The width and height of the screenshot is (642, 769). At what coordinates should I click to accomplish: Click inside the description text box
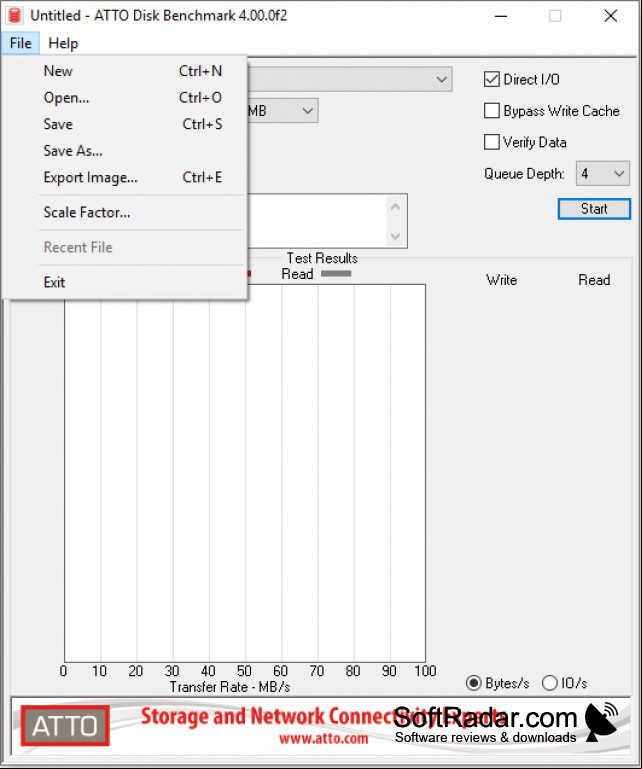coord(319,221)
